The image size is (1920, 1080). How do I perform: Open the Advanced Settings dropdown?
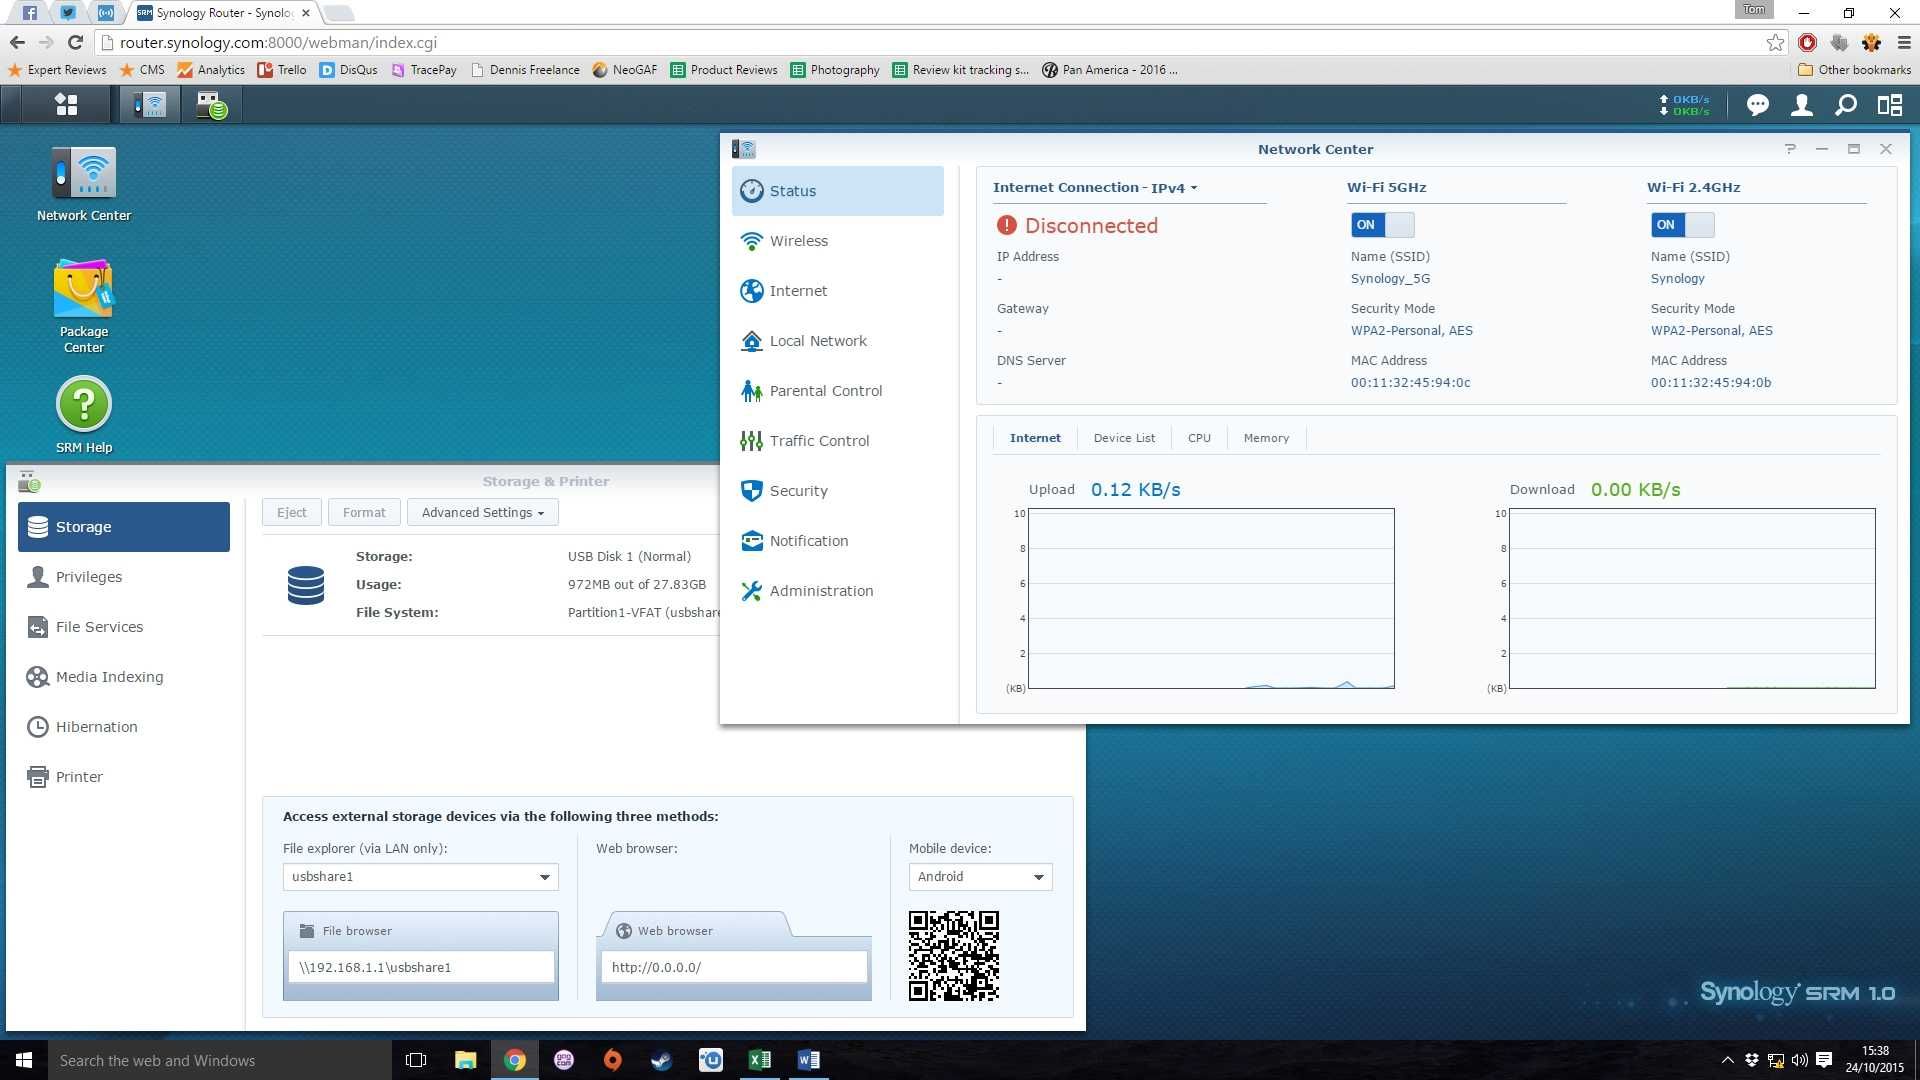482,512
